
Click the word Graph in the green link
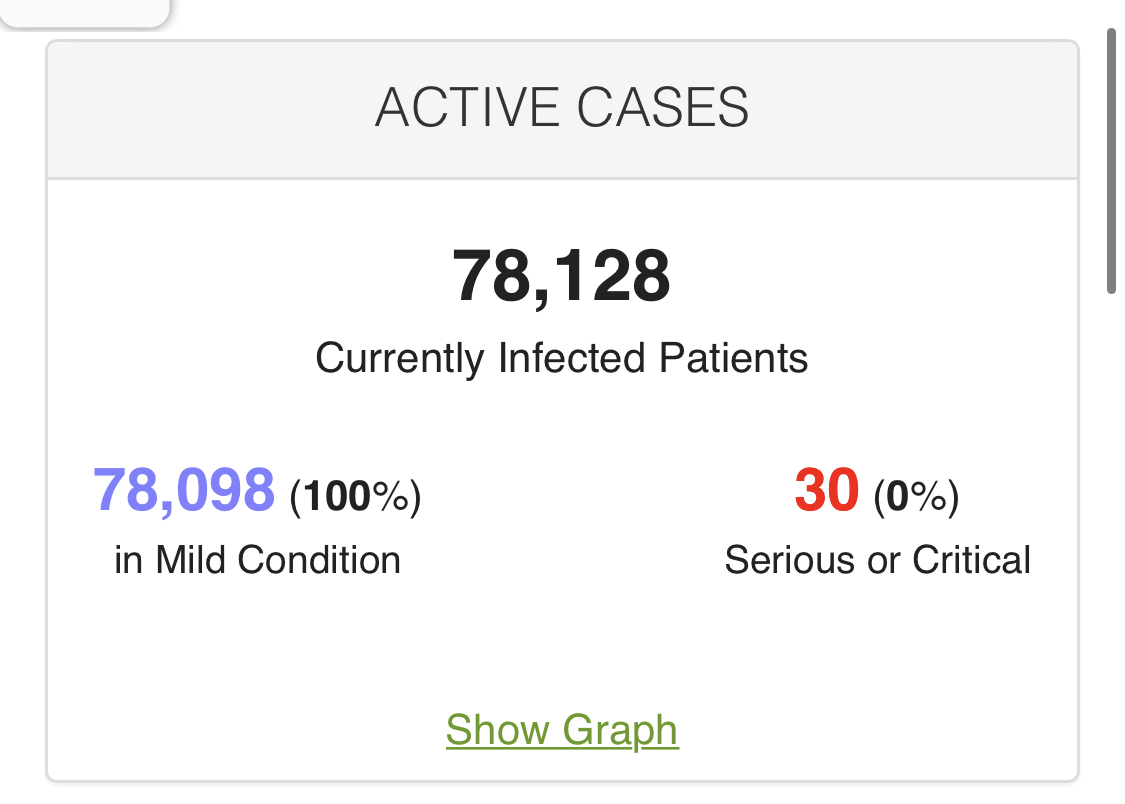point(620,730)
